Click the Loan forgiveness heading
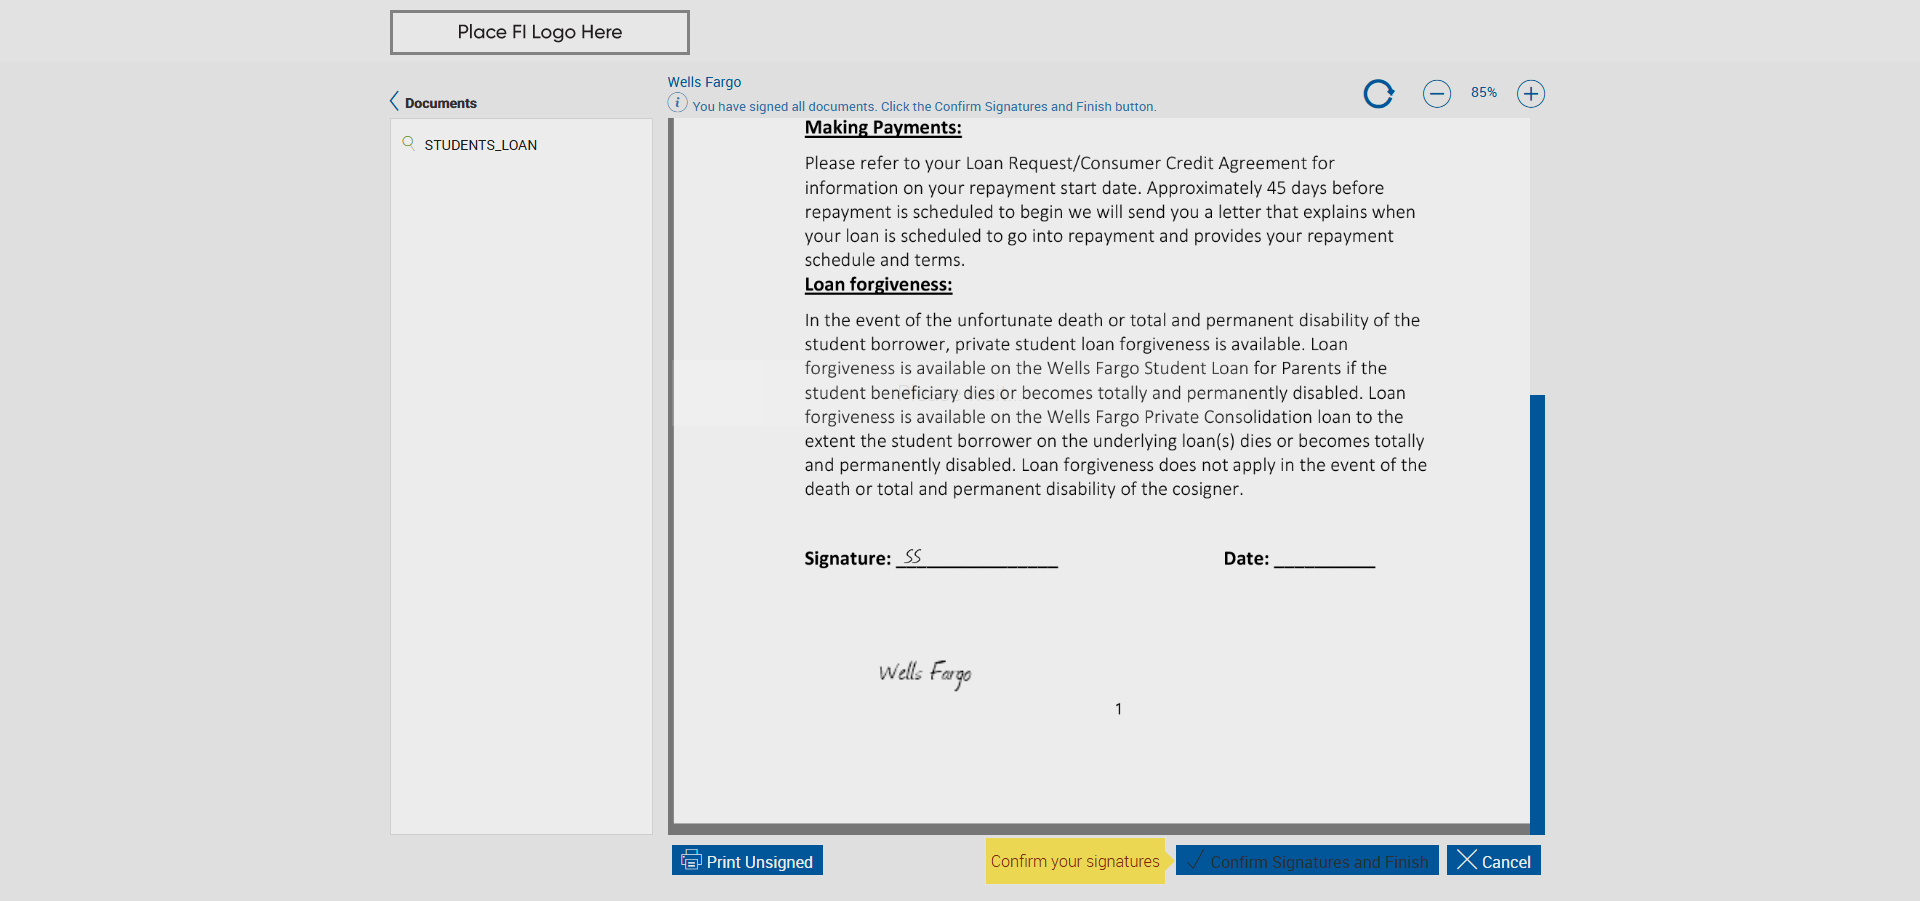 878,285
